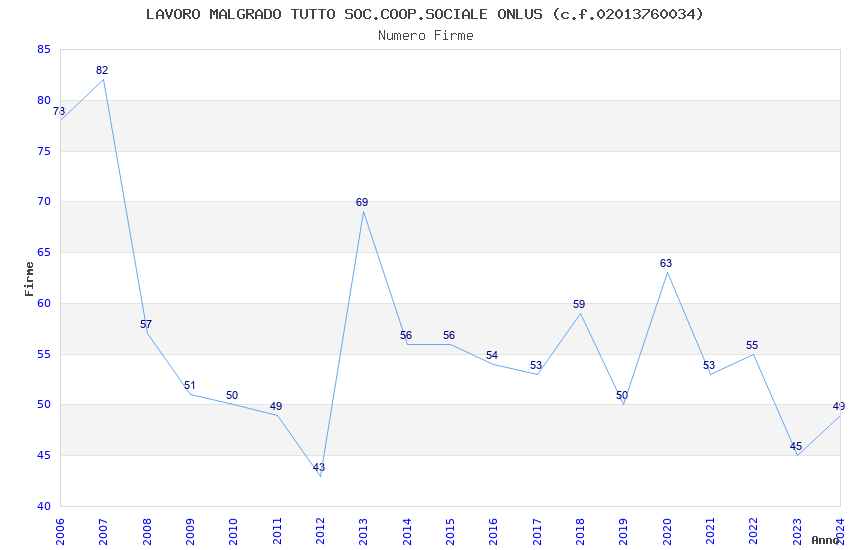Click the y-axis value 45
850x550 pixels.
pyautogui.click(x=44, y=456)
